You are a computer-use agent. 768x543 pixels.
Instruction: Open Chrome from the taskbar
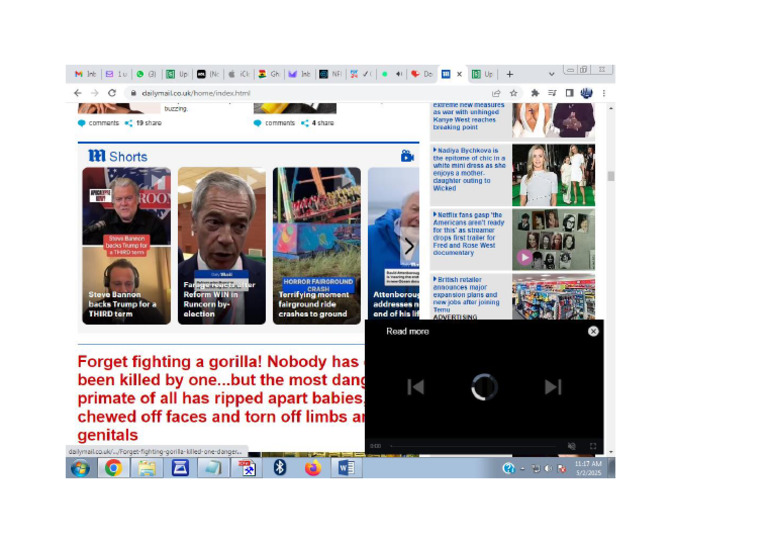coord(113,469)
